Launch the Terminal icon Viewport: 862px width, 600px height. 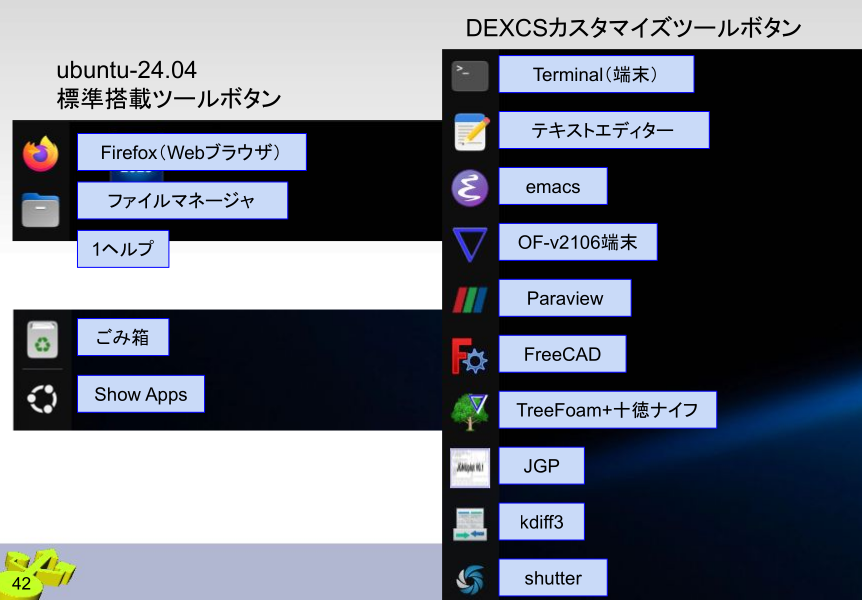coord(470,75)
